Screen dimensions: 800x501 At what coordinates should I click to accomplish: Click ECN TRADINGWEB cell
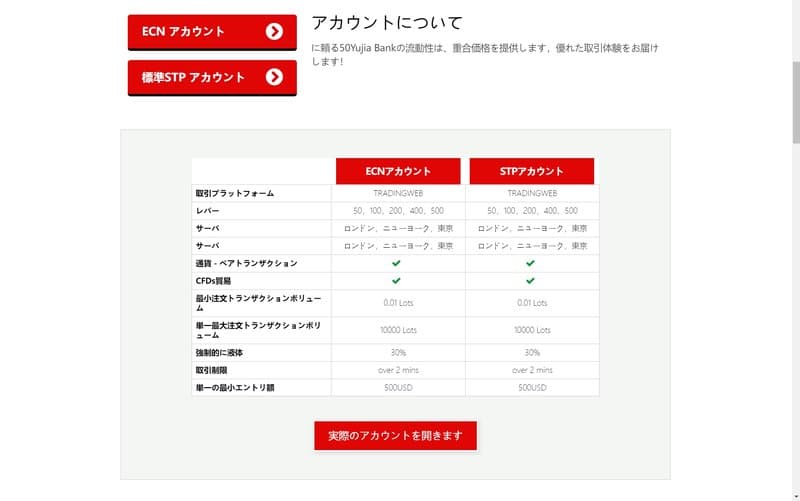point(398,193)
